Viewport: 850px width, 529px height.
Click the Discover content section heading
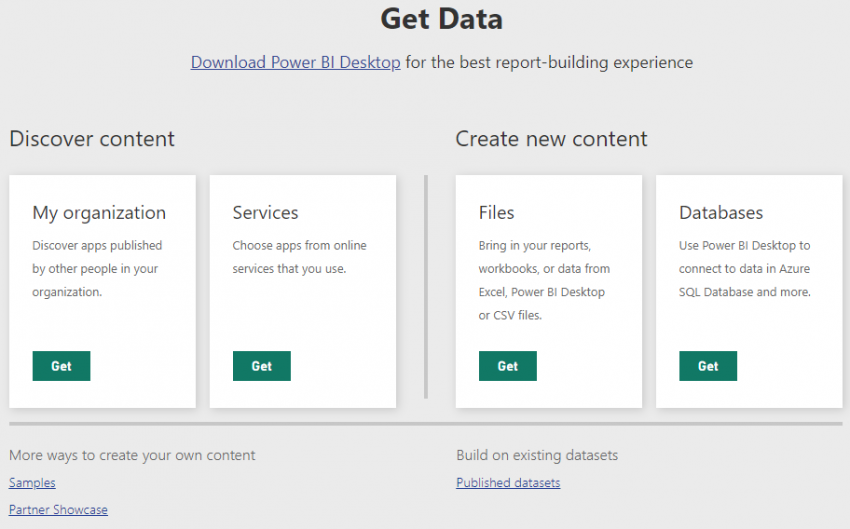[92, 139]
